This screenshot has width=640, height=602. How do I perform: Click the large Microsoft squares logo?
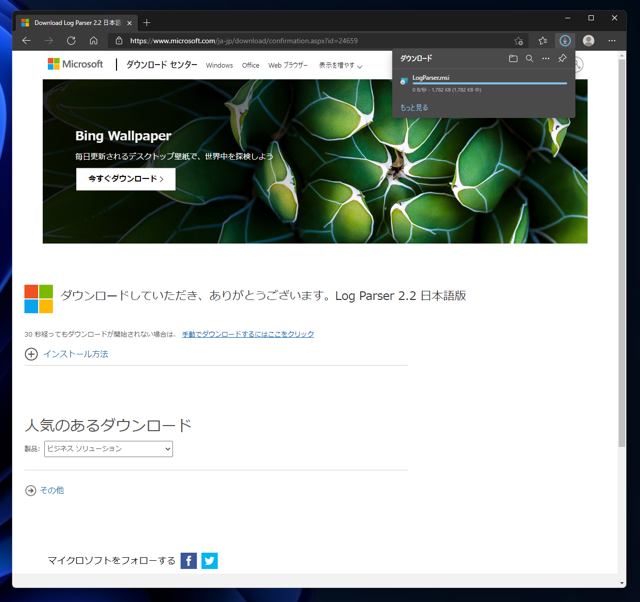39,299
